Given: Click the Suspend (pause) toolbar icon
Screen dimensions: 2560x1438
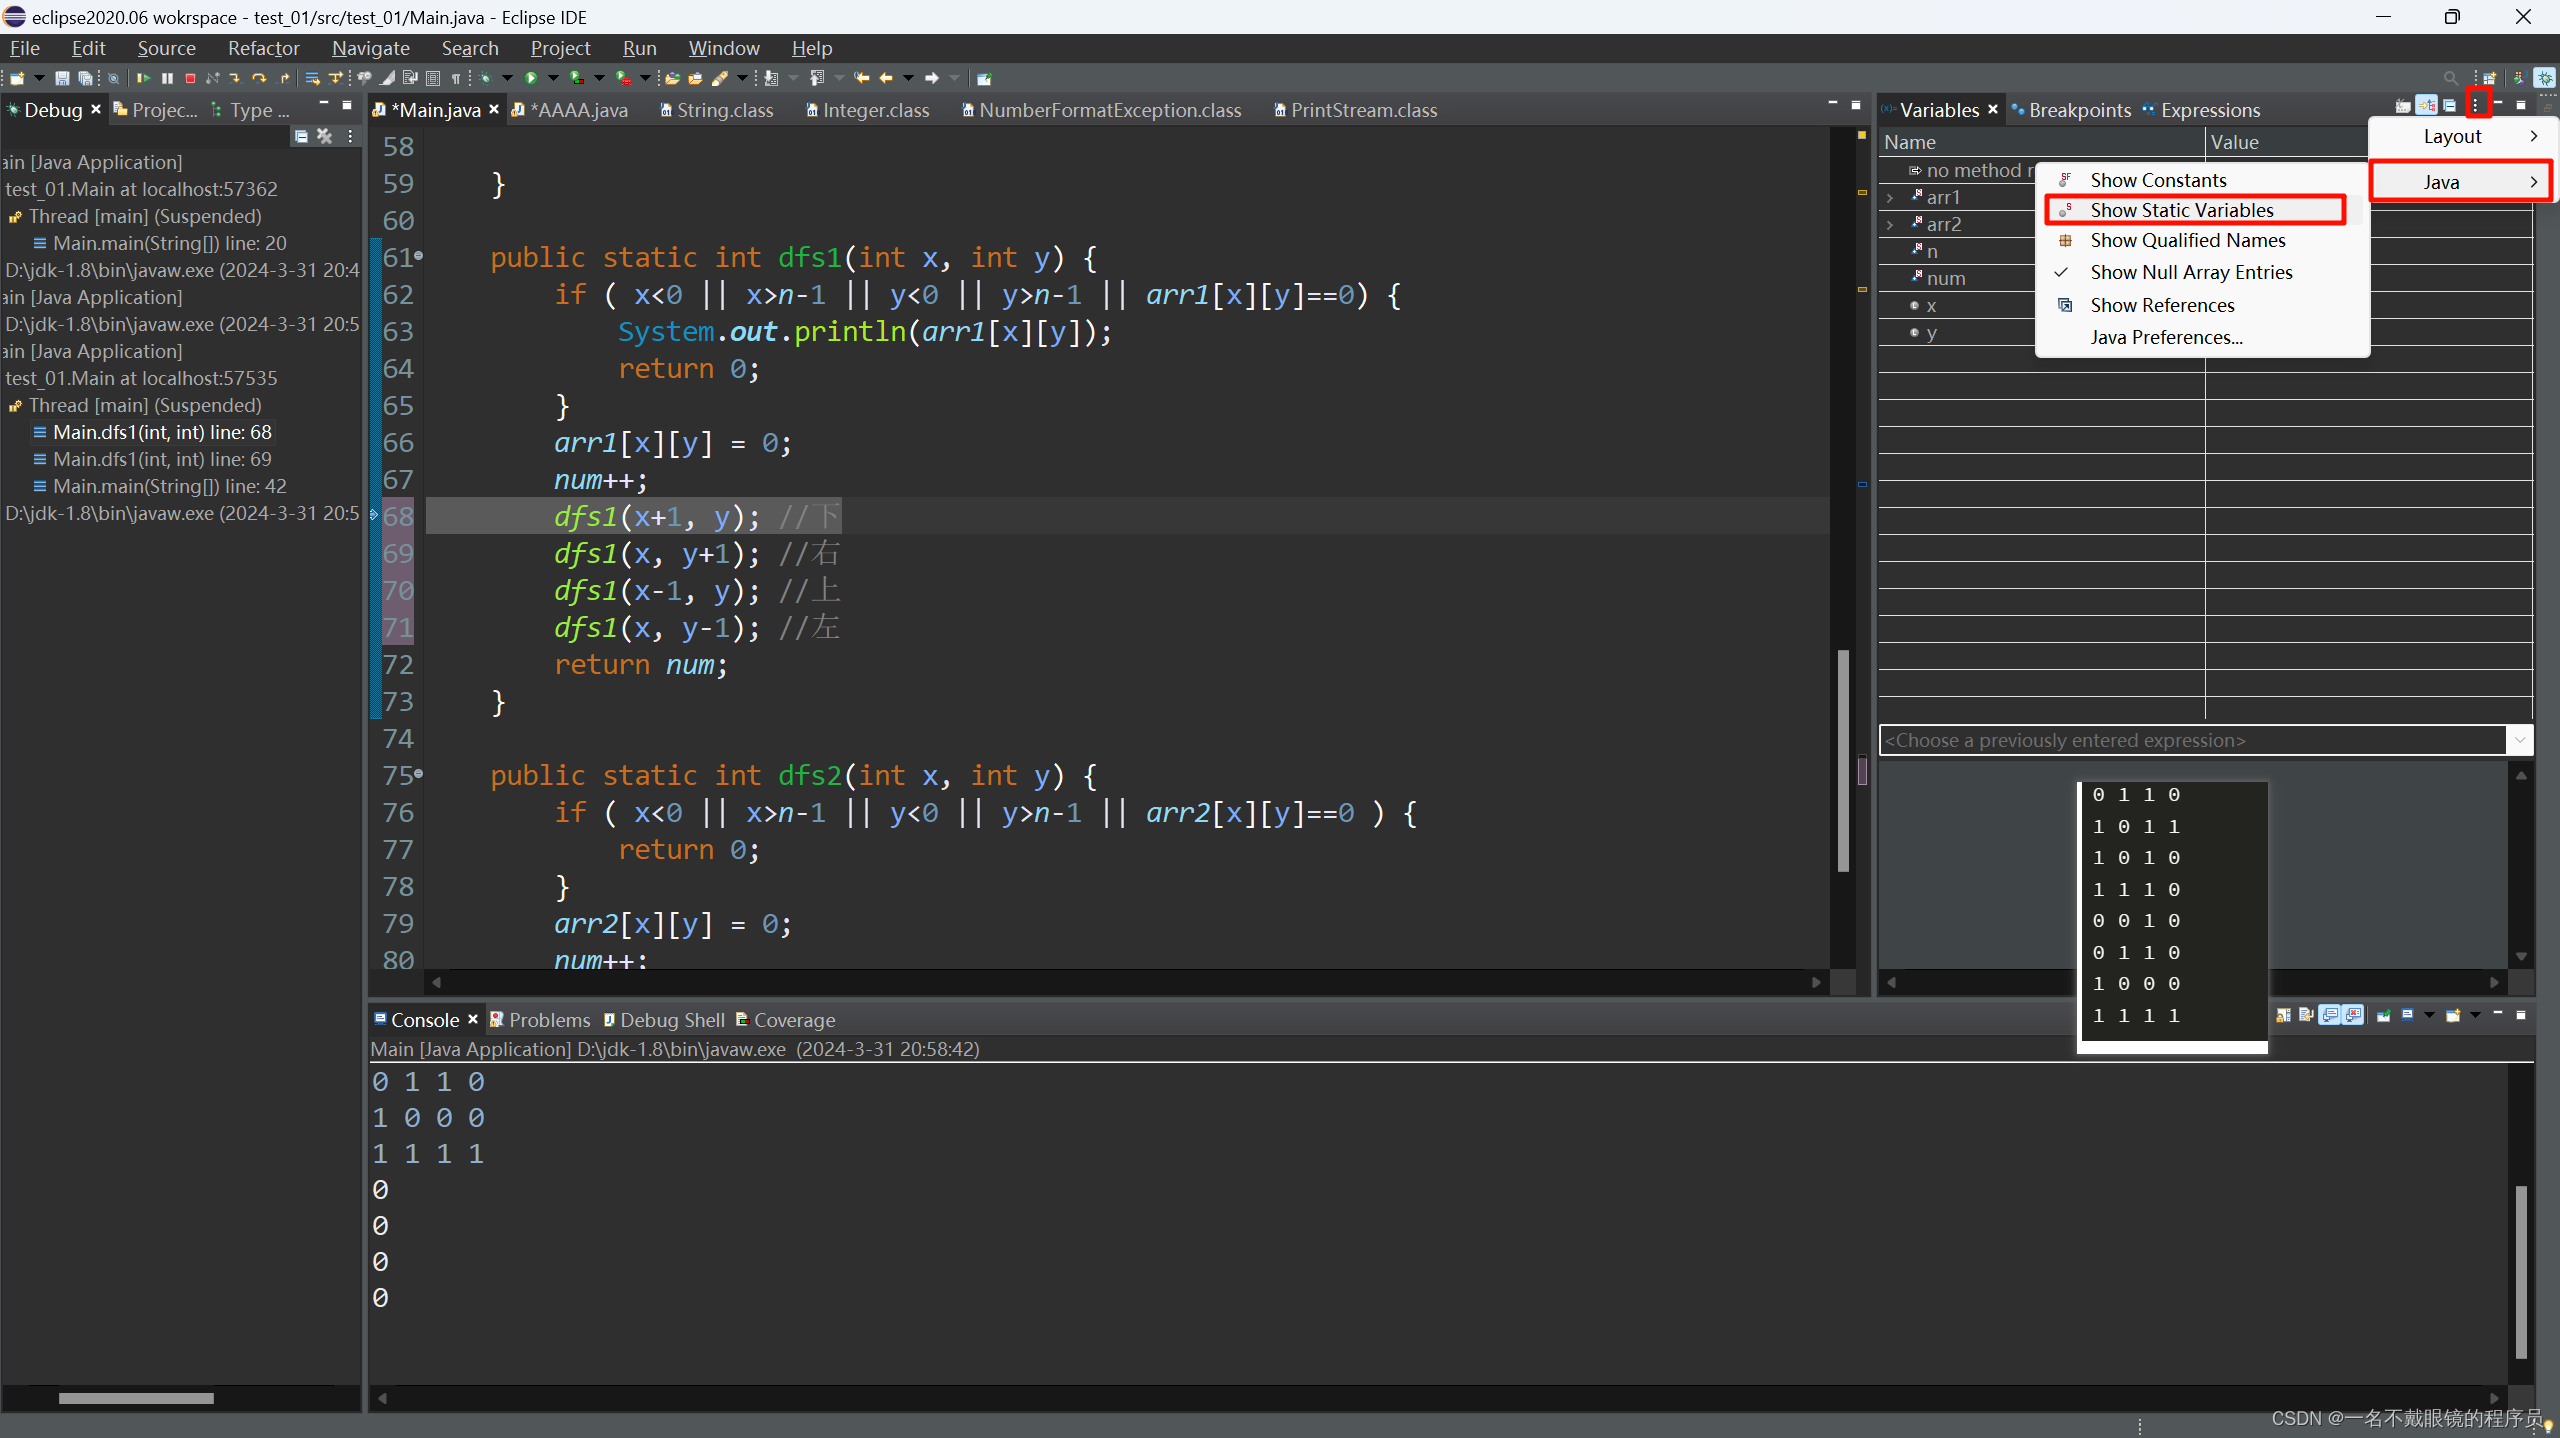Looking at the screenshot, I should 167,78.
